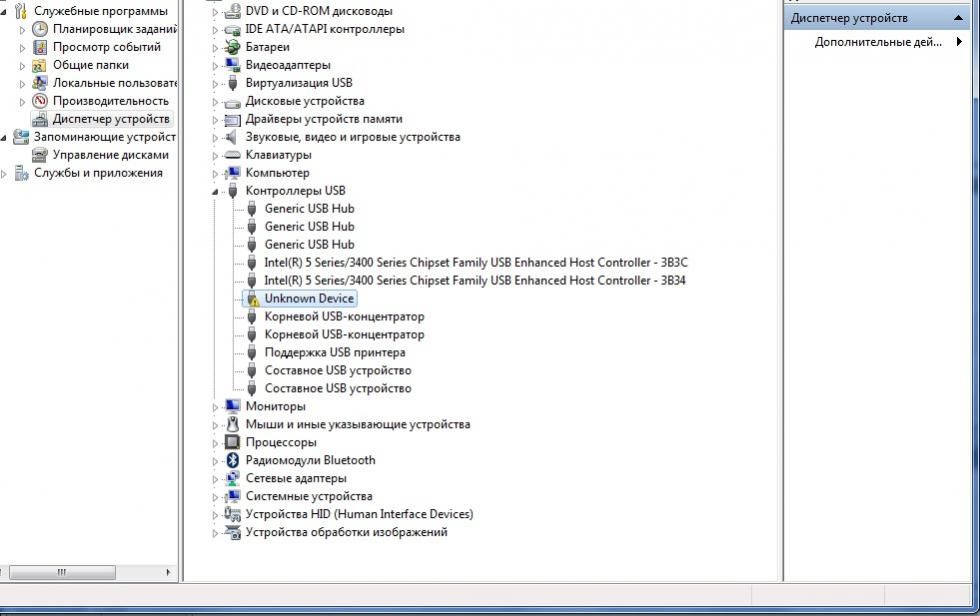
Task: Click the Storage devices icon
Action: 21,137
